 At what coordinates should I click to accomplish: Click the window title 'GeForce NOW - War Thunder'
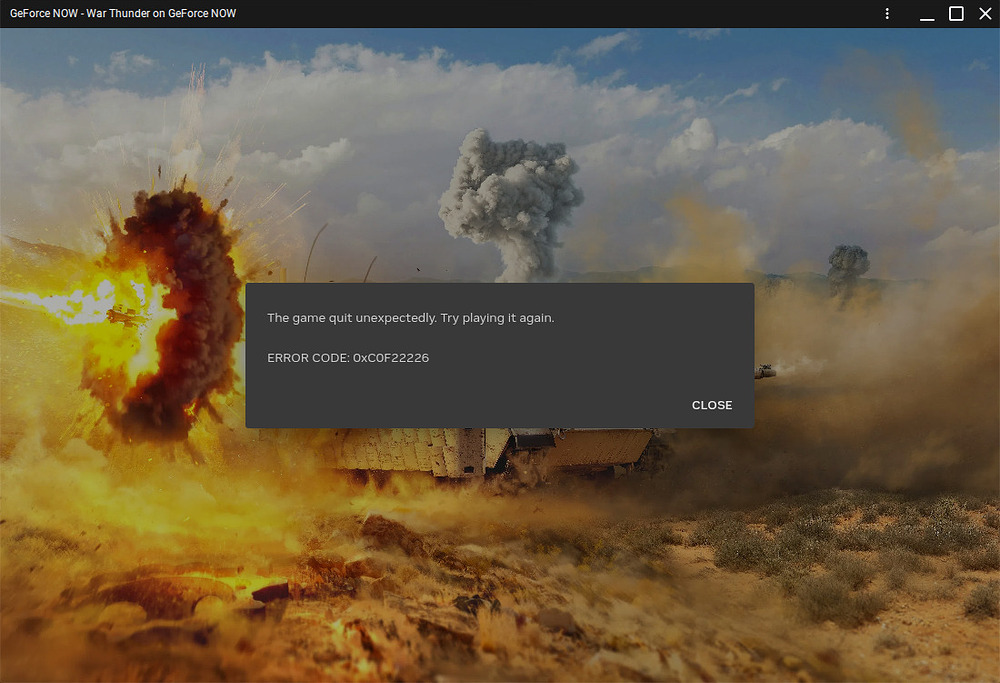(x=123, y=13)
